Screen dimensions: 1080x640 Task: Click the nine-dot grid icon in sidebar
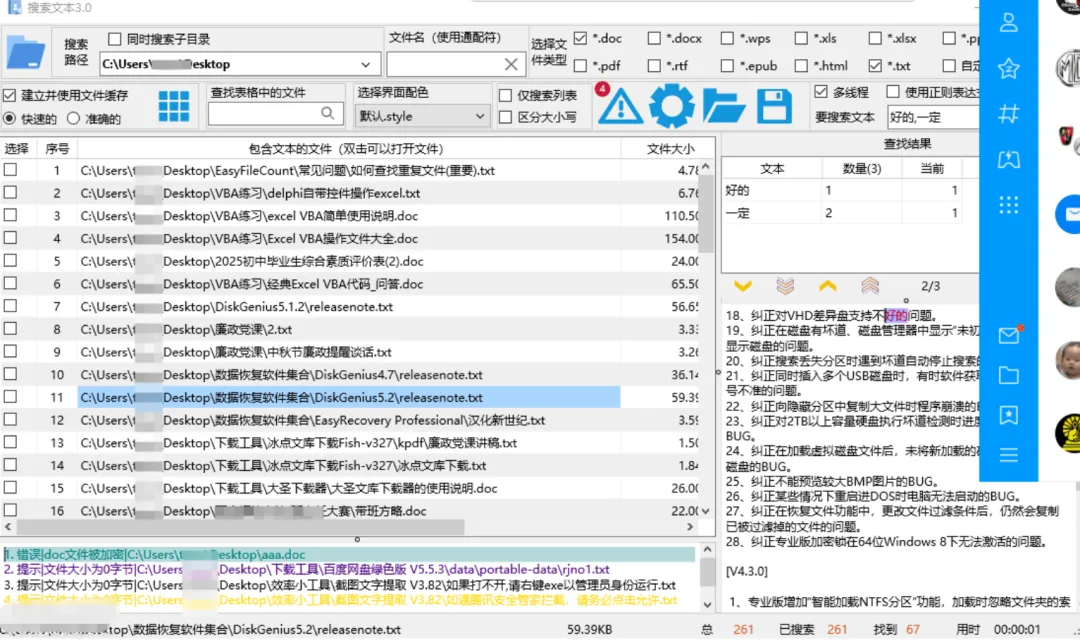[1008, 205]
